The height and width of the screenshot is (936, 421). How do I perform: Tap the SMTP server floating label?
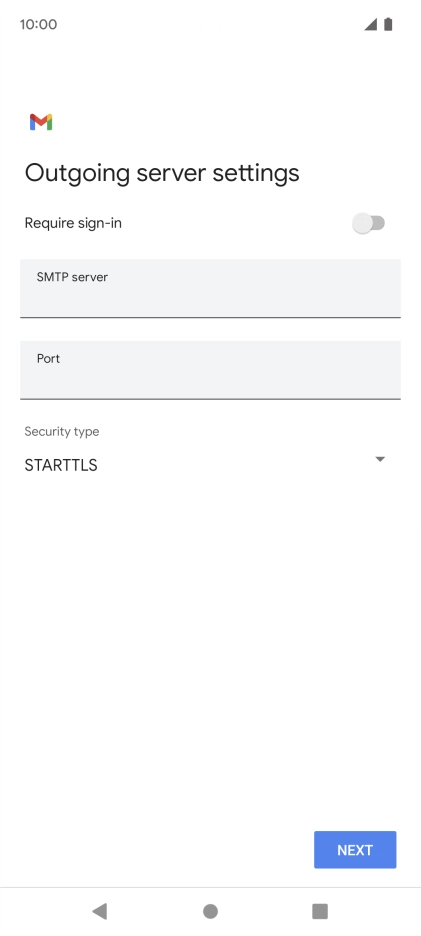coord(72,276)
